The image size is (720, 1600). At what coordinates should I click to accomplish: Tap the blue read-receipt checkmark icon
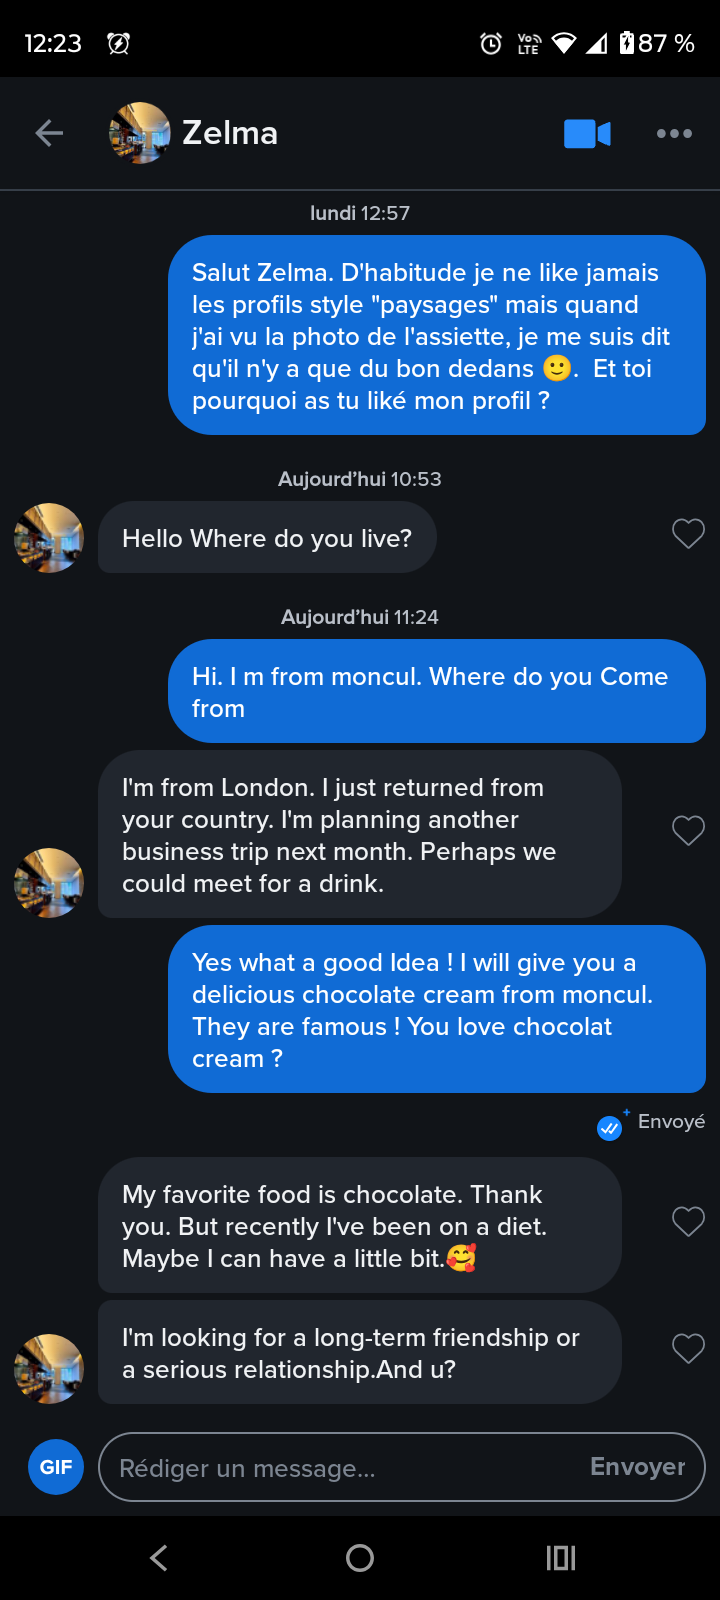(609, 1128)
